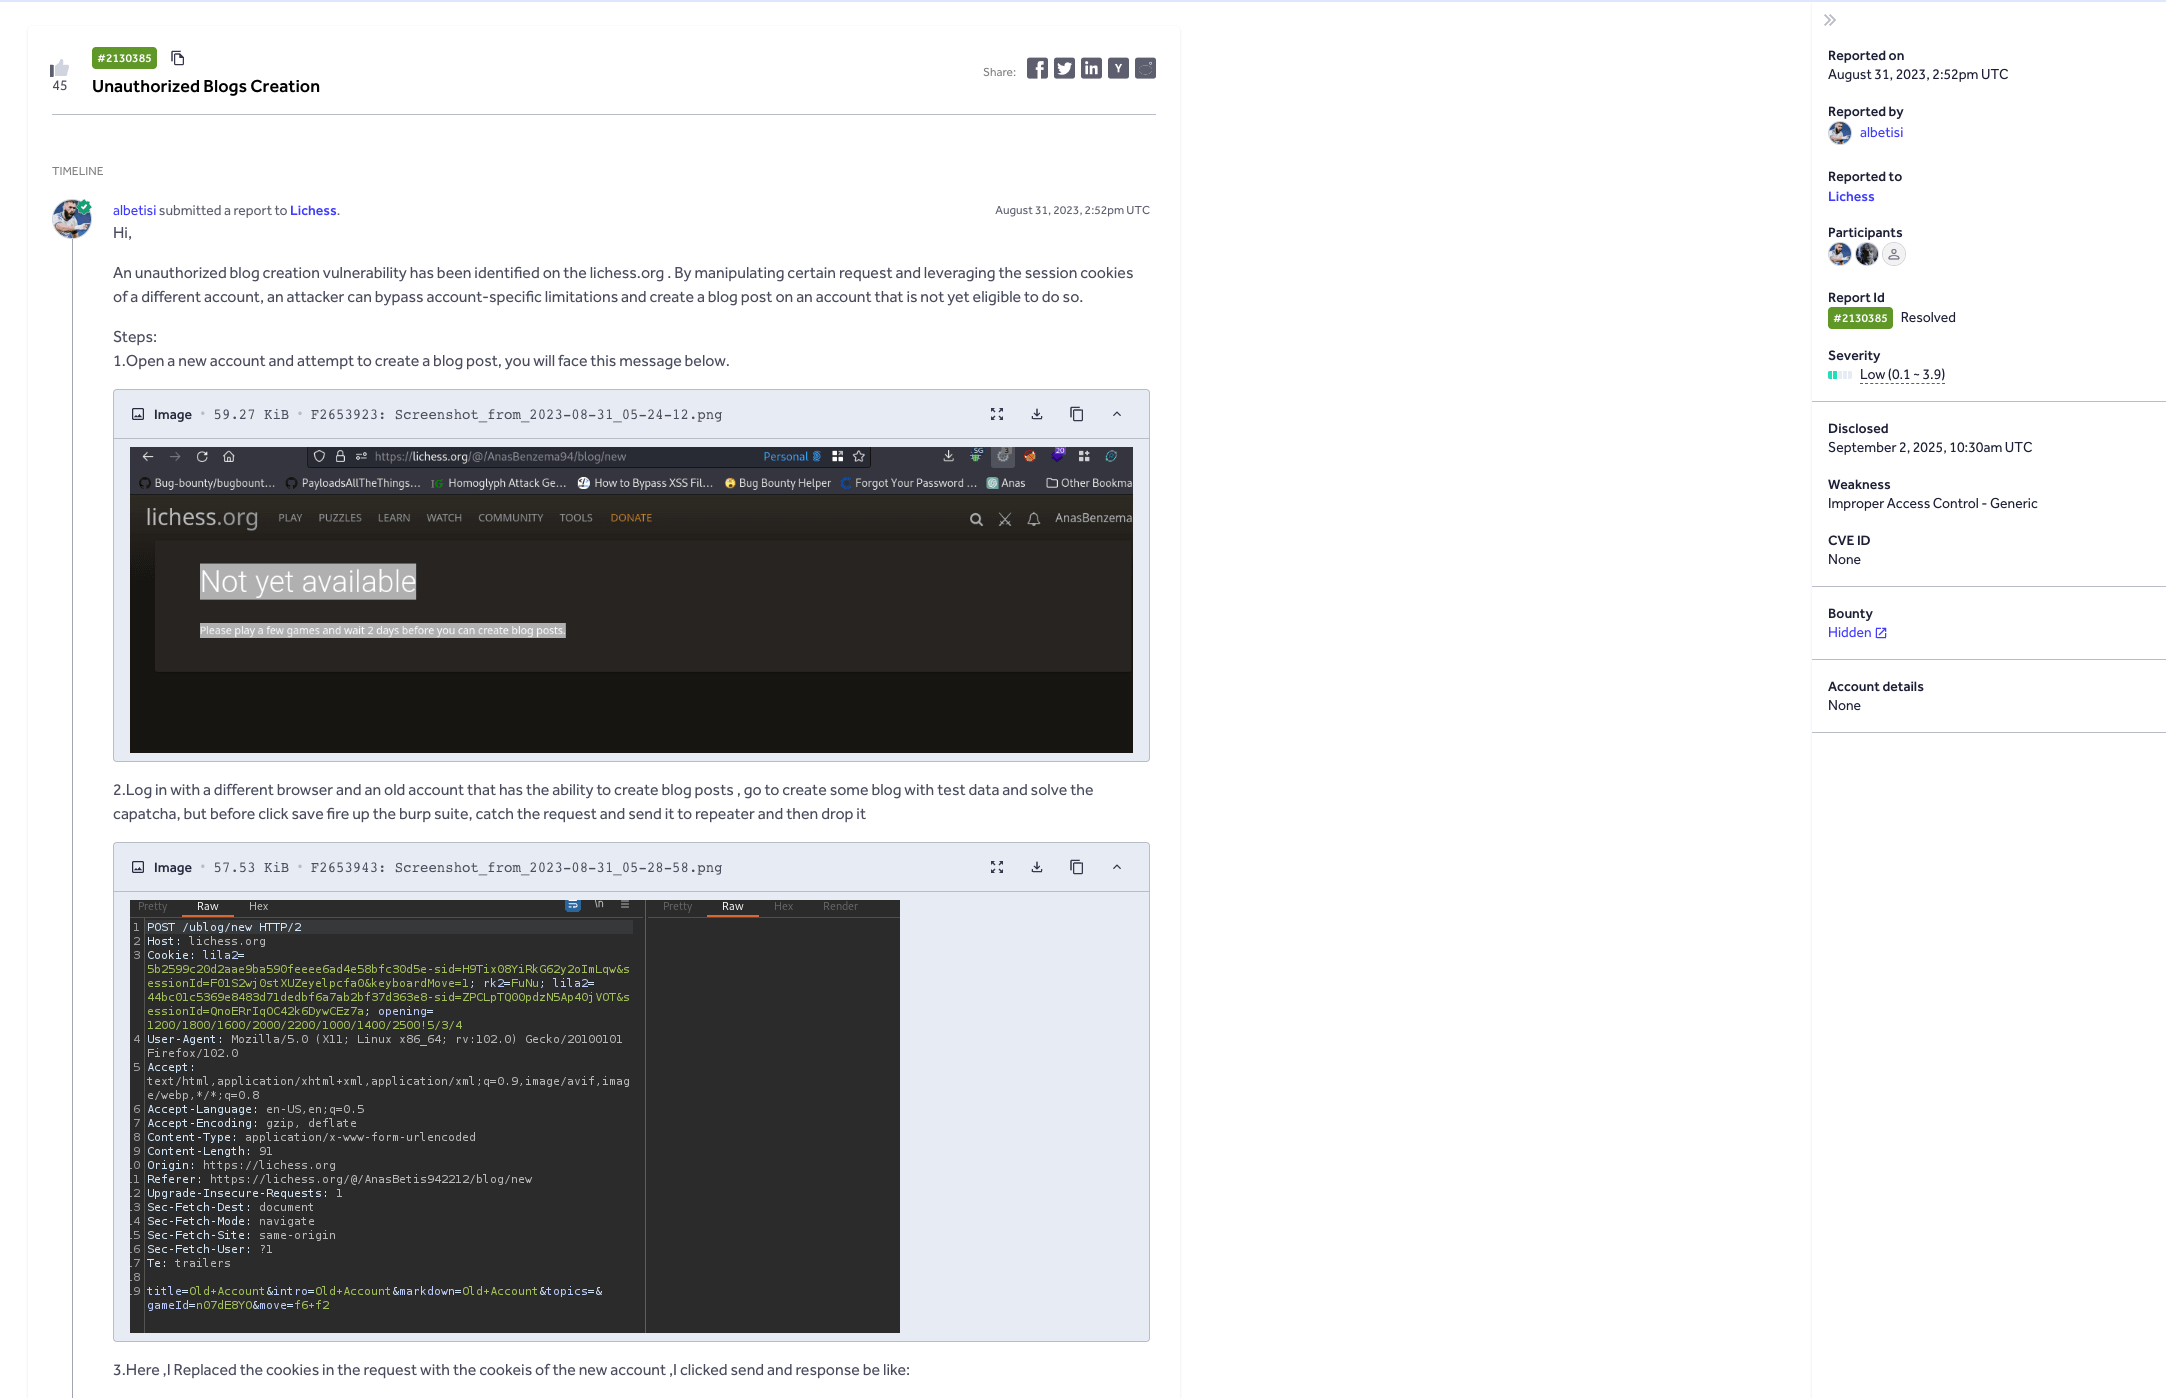Viewport: 2166px width, 1398px height.
Task: Copy report ID using clipboard icon
Action: click(x=178, y=58)
